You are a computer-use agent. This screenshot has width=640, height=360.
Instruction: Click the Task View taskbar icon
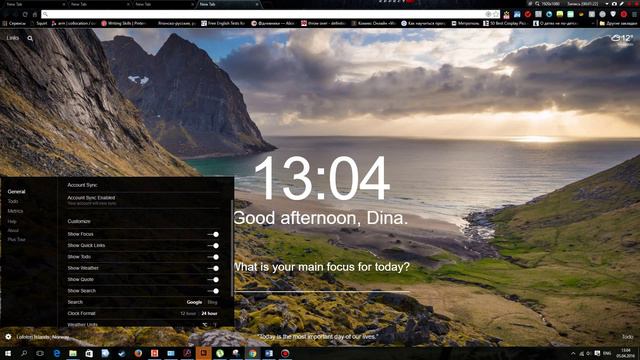(40, 353)
